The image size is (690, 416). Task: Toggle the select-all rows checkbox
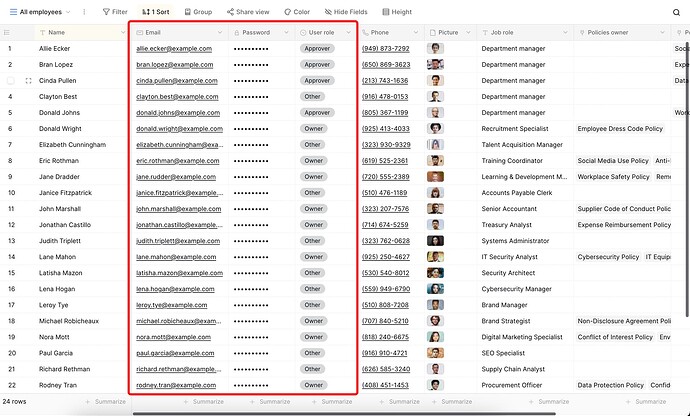tap(10, 33)
